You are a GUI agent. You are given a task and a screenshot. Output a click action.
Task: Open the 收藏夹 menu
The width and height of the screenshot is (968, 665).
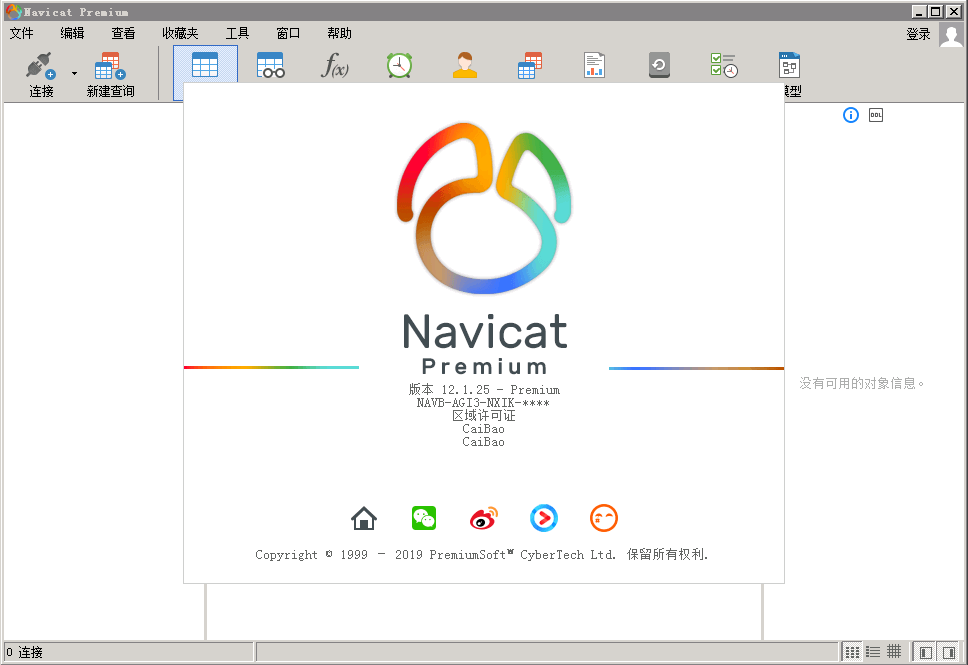[x=180, y=33]
